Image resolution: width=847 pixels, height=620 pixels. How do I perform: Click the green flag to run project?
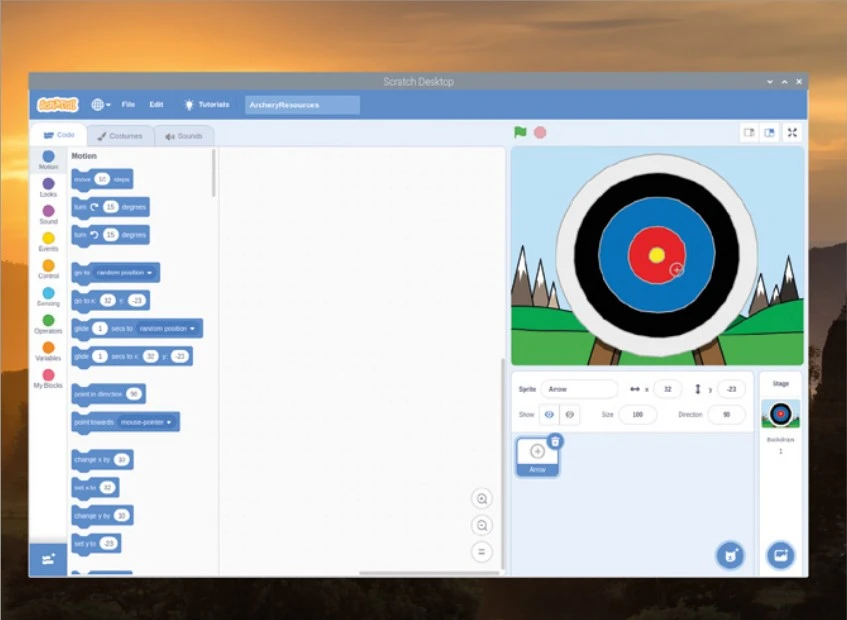point(520,132)
